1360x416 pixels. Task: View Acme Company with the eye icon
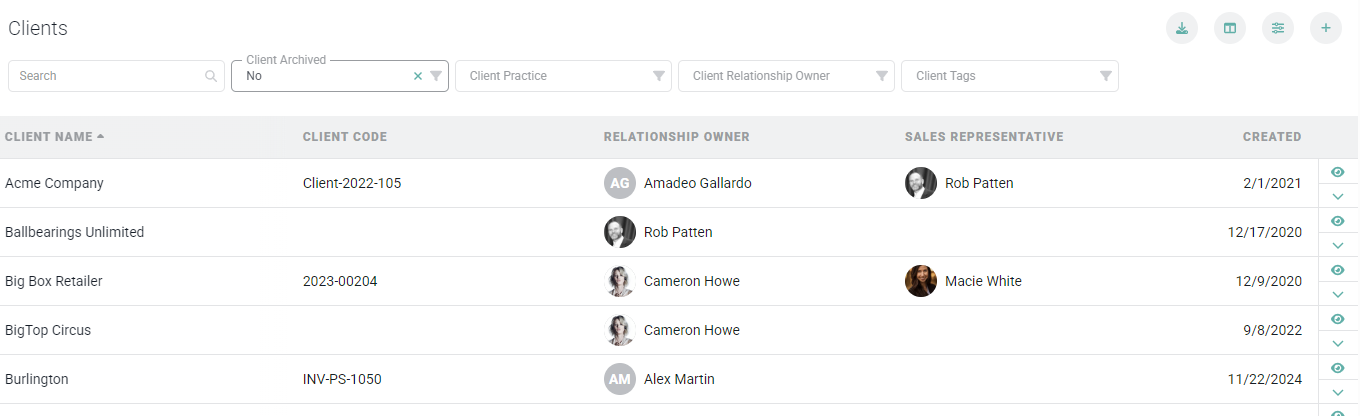click(x=1338, y=172)
